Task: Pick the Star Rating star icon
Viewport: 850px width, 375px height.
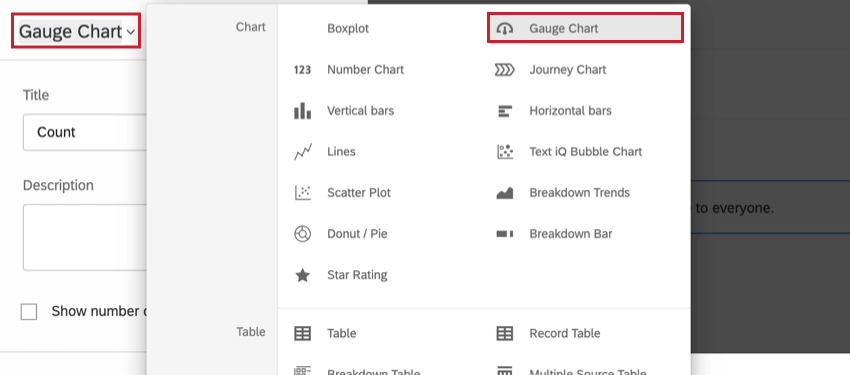Action: tap(302, 275)
